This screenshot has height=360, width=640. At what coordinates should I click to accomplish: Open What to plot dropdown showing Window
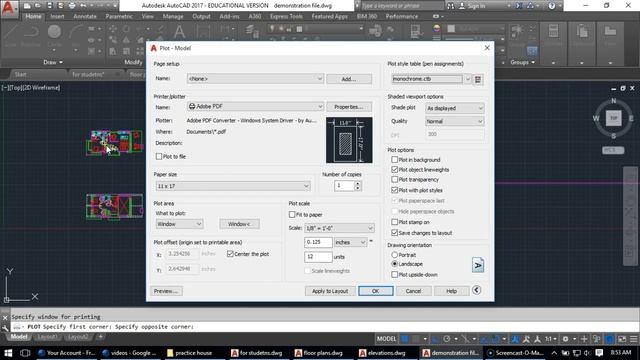click(179, 224)
